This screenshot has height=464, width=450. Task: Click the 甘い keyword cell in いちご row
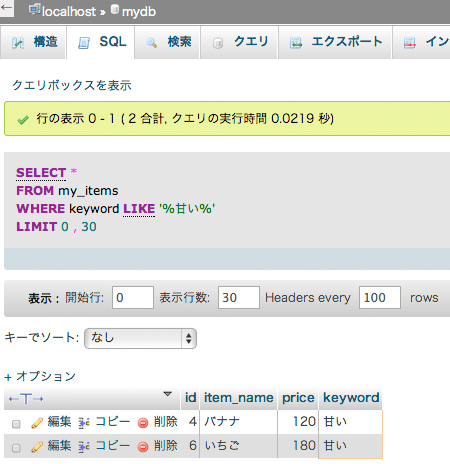[x=350, y=446]
